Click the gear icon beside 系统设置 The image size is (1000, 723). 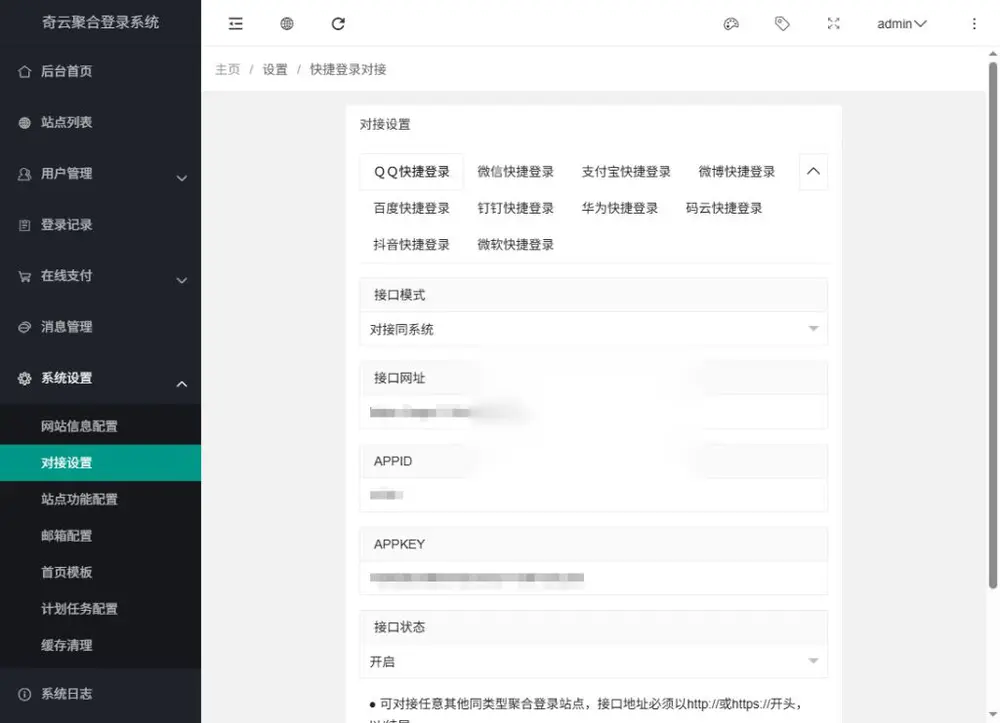tap(24, 378)
